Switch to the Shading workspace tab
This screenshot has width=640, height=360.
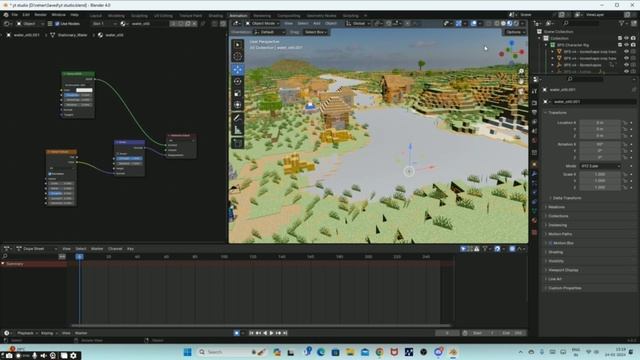[216, 16]
